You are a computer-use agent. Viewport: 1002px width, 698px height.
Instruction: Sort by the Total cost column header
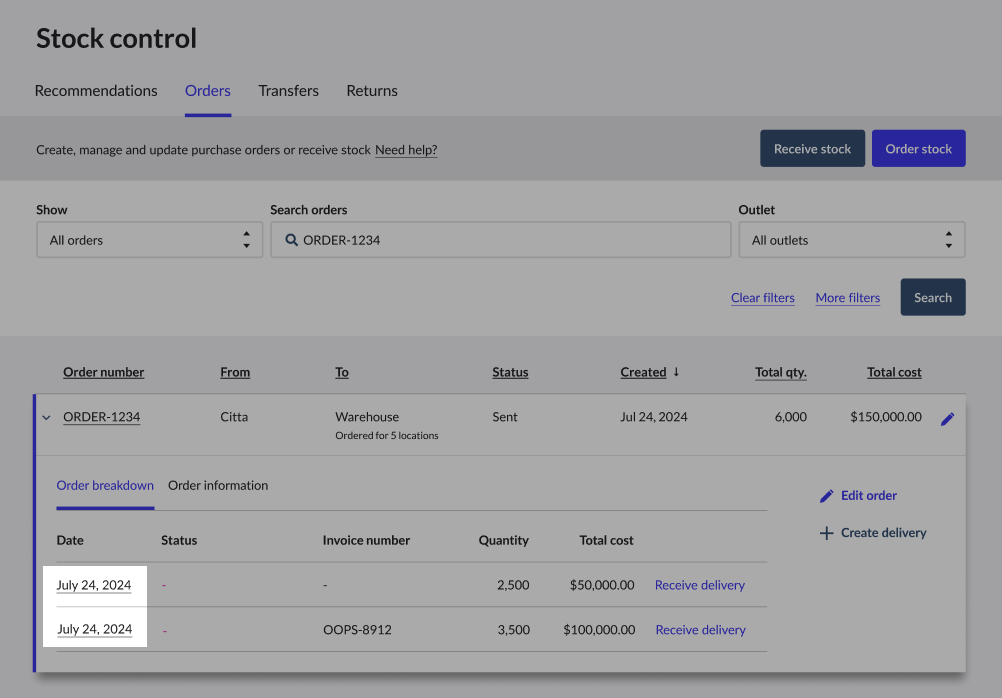pos(894,372)
